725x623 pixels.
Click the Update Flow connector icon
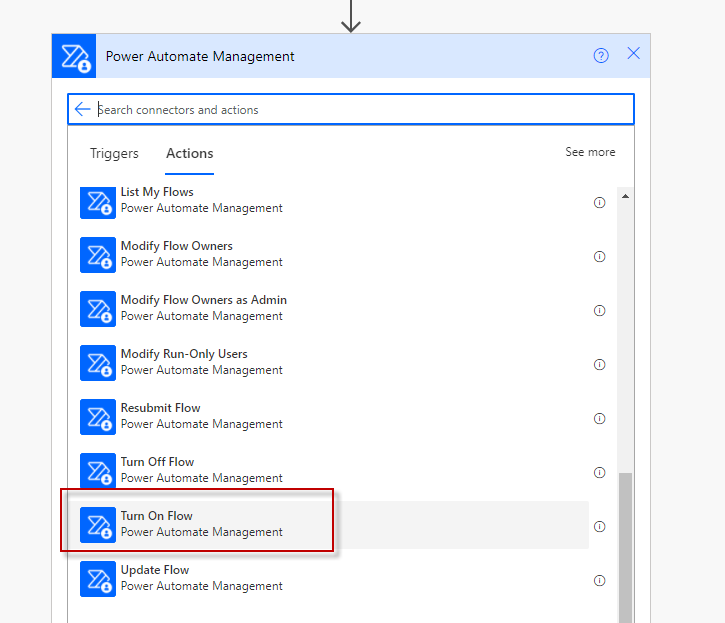(98, 579)
